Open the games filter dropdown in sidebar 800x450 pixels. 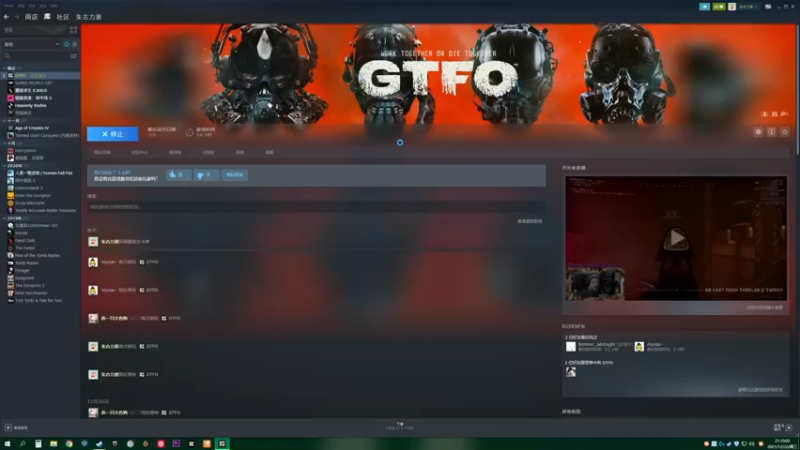(x=32, y=44)
